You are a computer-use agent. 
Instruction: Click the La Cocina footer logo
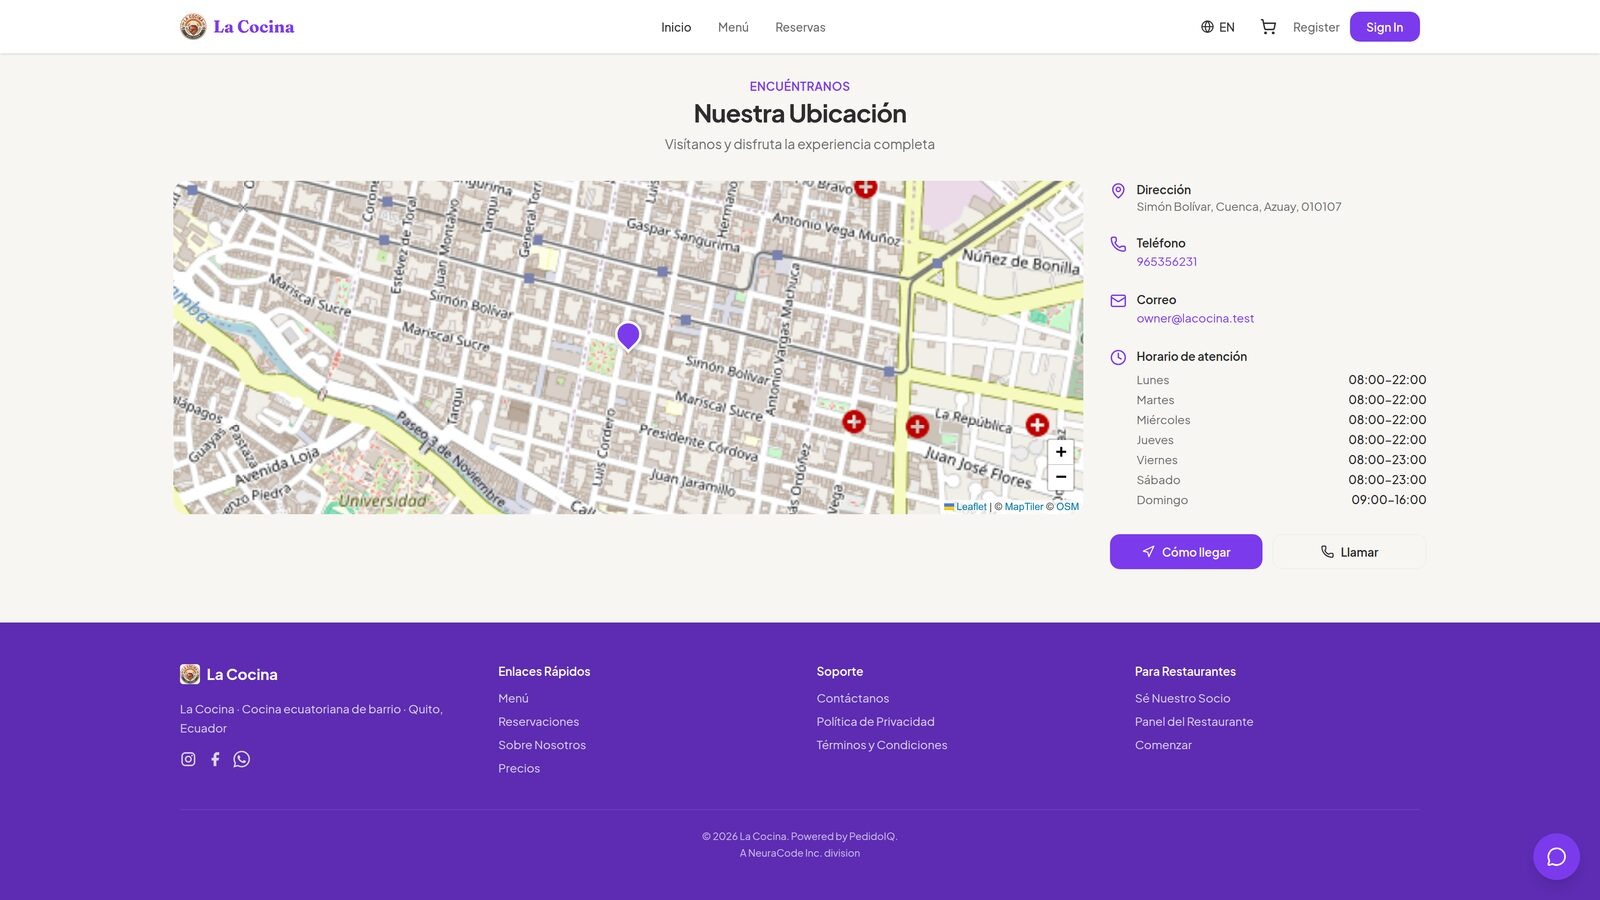229,674
